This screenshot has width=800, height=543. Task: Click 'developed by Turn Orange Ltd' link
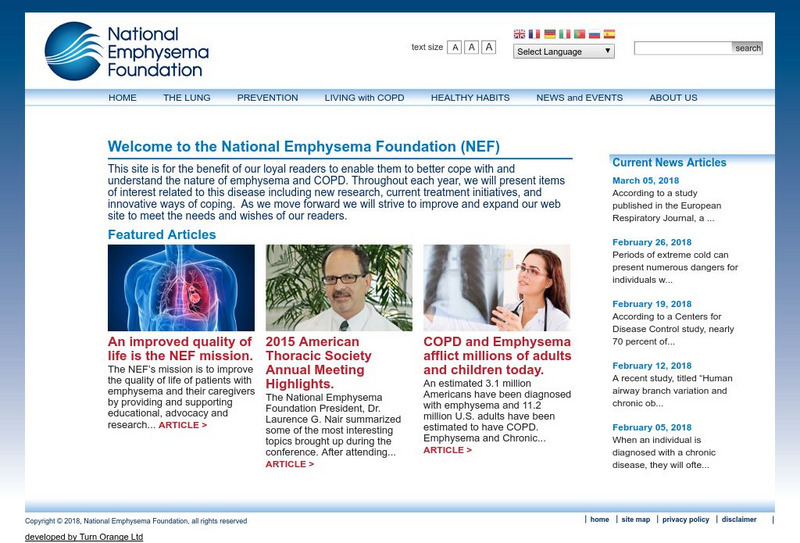point(84,537)
